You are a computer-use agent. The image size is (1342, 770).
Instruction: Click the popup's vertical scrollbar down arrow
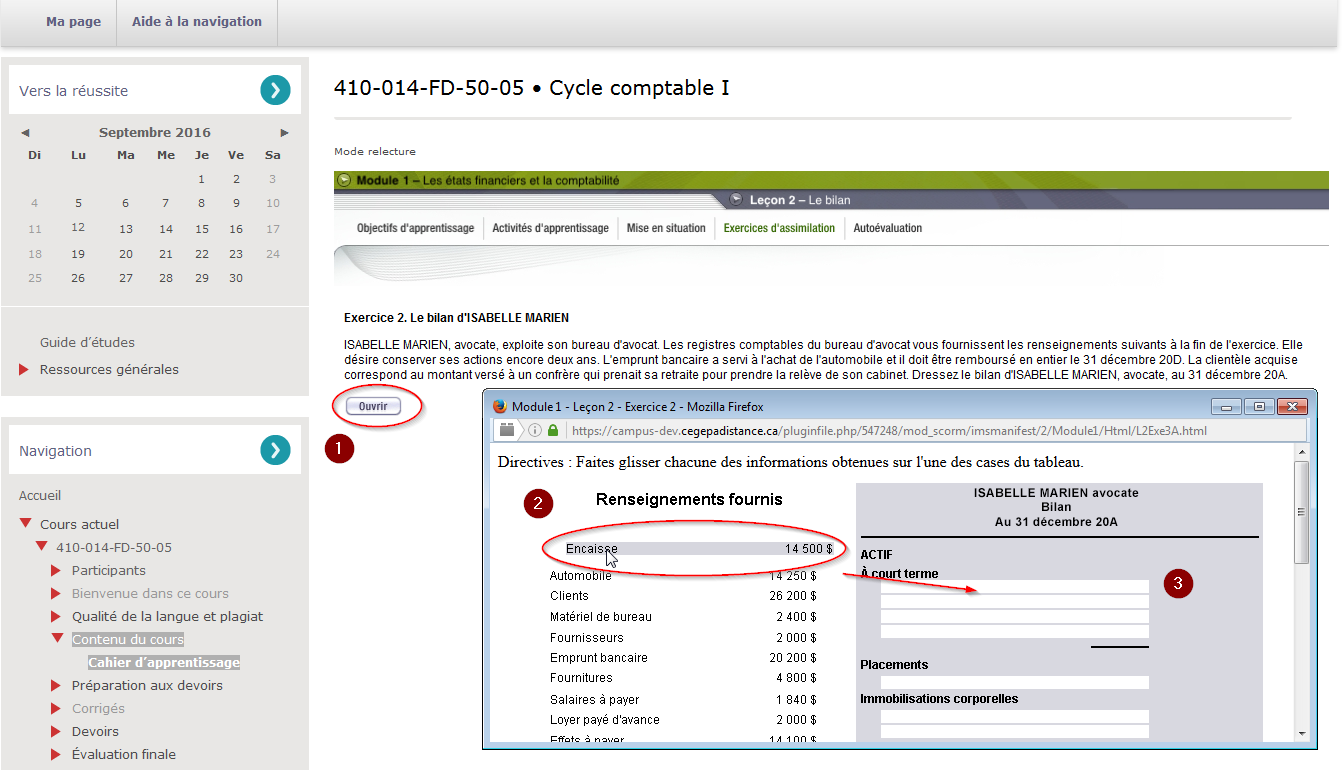[1301, 733]
